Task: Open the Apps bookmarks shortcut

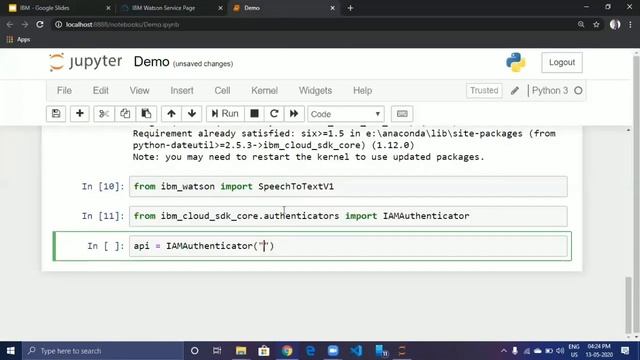Action: click(x=18, y=40)
